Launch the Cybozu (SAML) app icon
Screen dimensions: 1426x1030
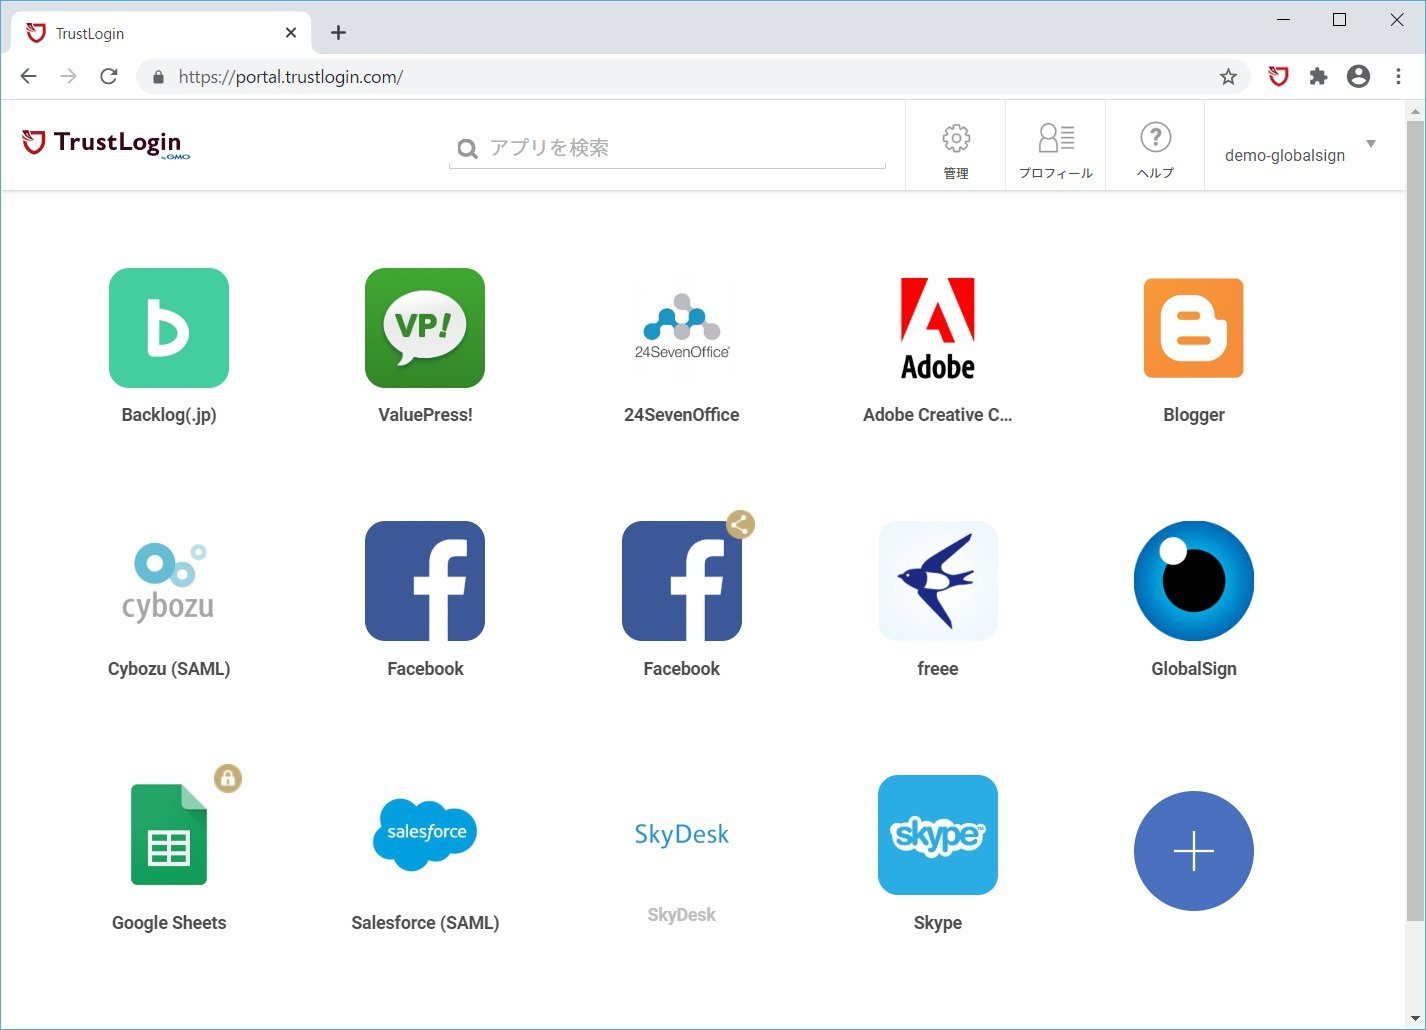point(169,581)
